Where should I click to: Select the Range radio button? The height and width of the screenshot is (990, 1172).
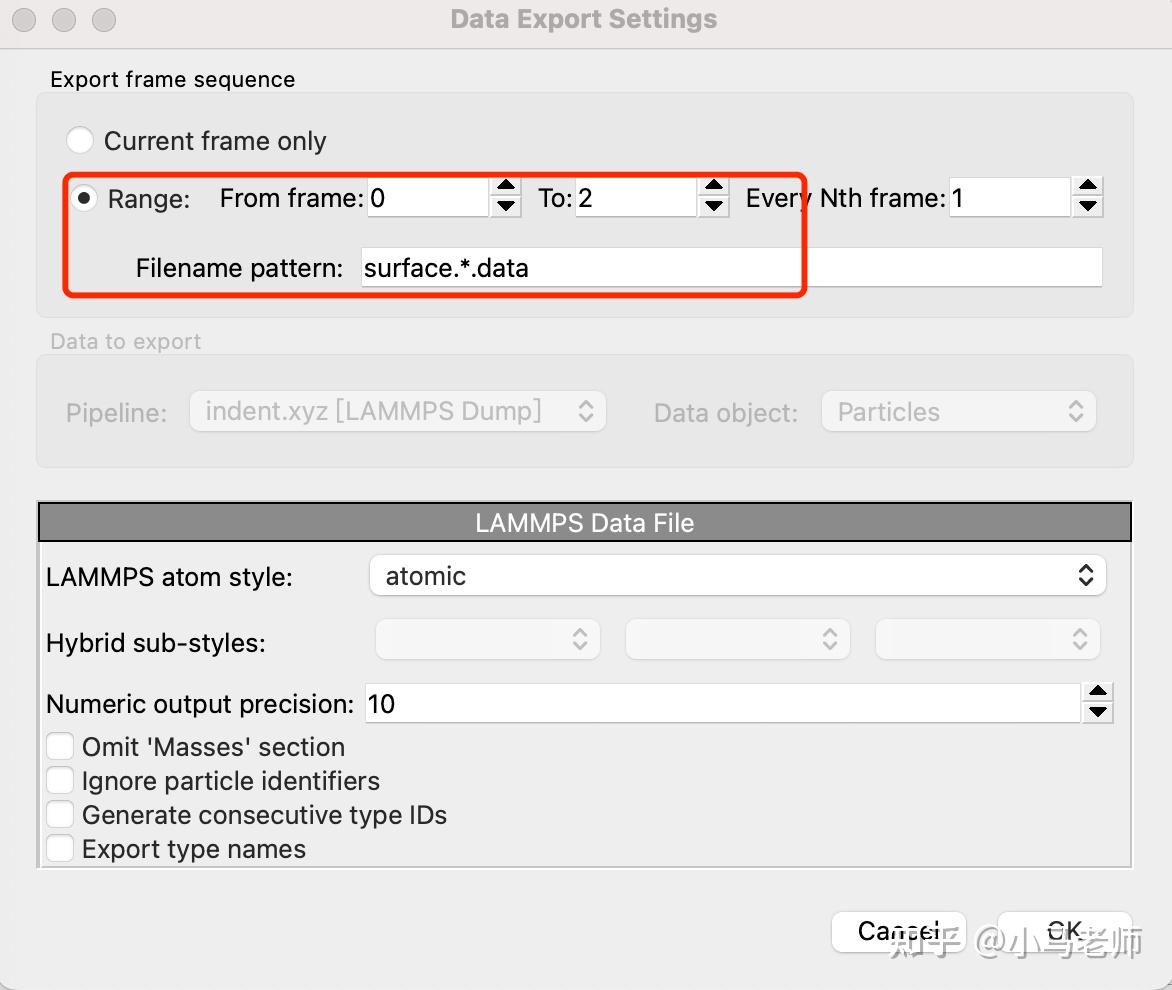83,198
